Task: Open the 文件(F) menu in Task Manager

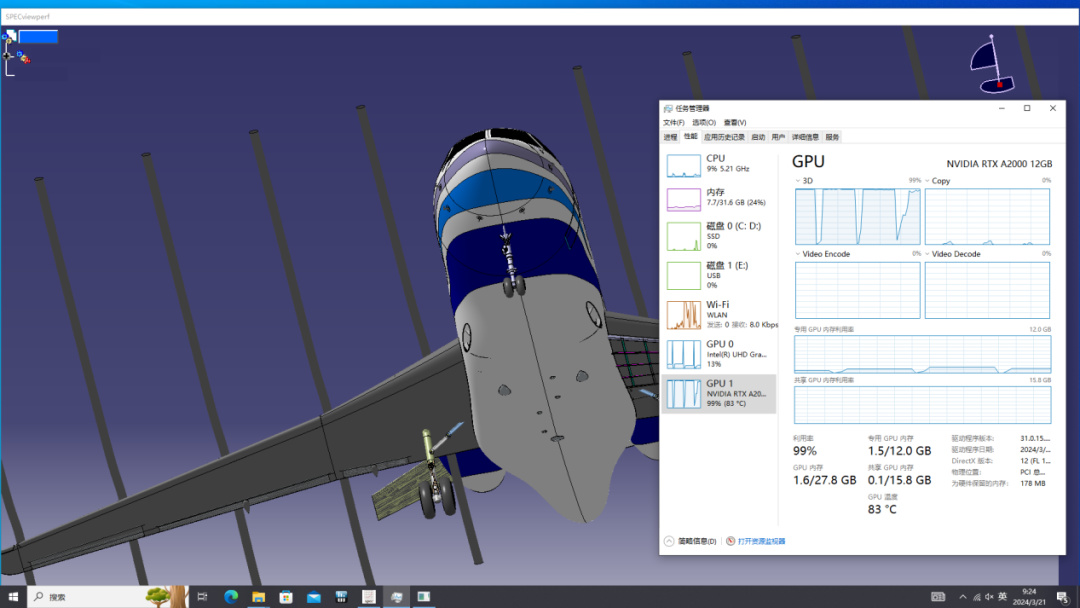Action: pyautogui.click(x=674, y=123)
